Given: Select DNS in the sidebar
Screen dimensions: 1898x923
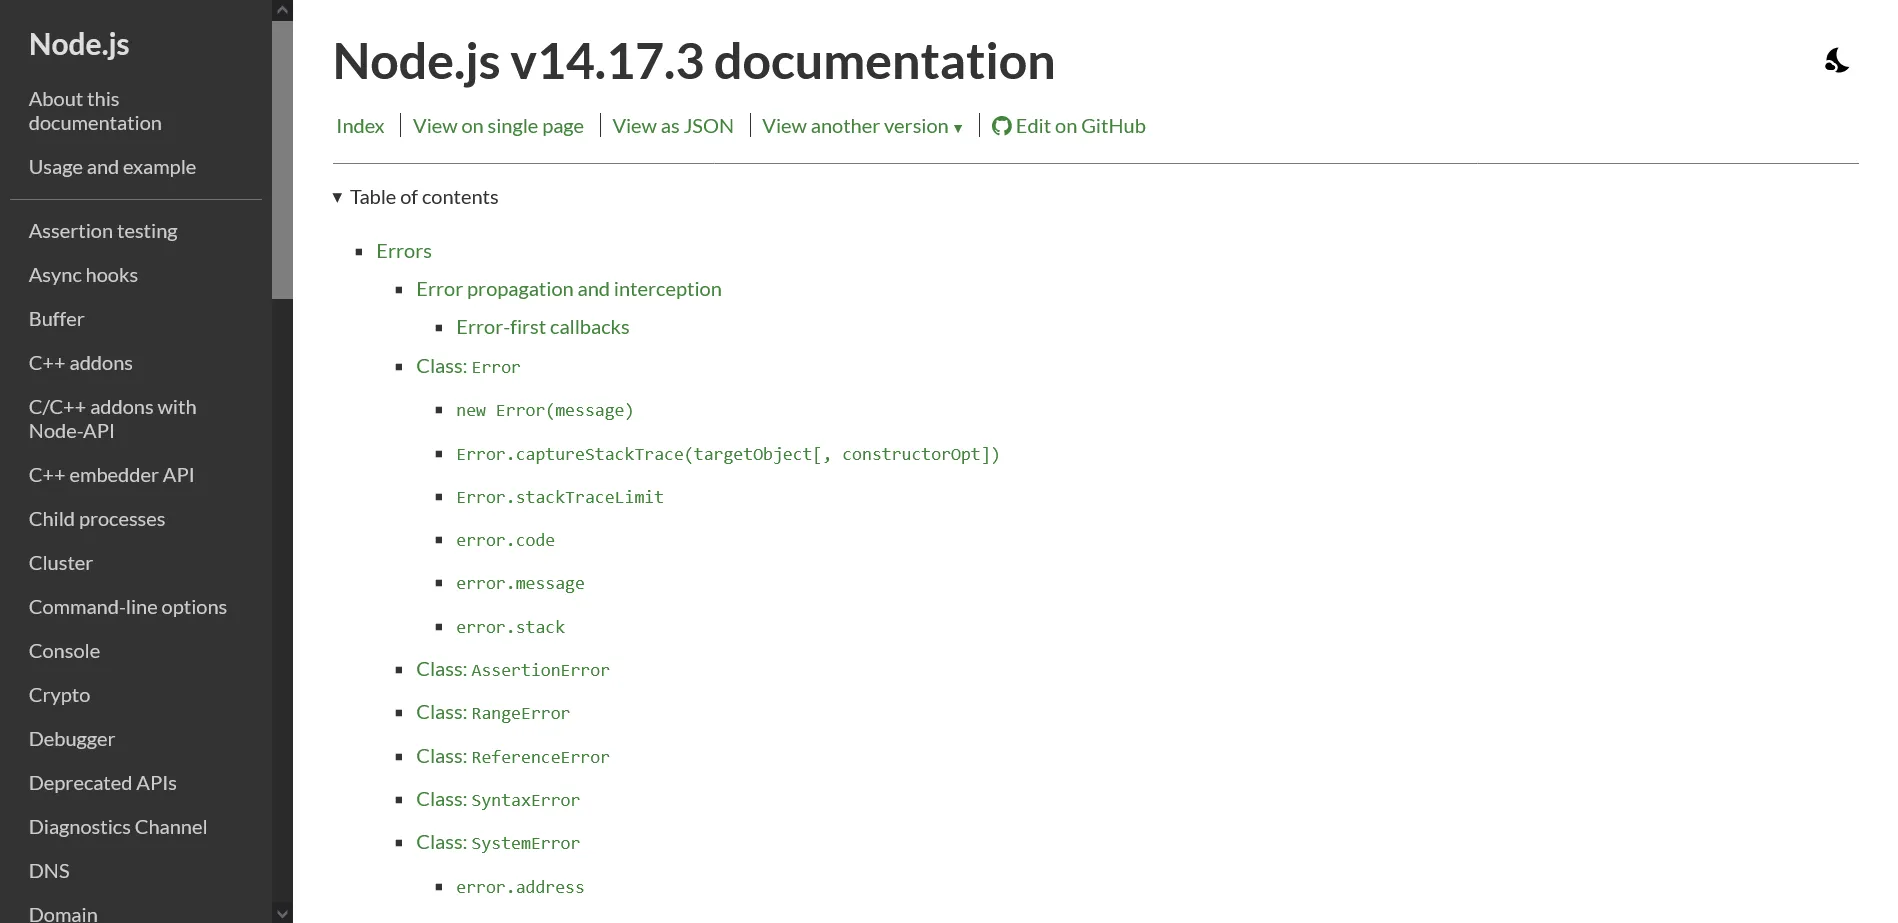Looking at the screenshot, I should click(49, 871).
